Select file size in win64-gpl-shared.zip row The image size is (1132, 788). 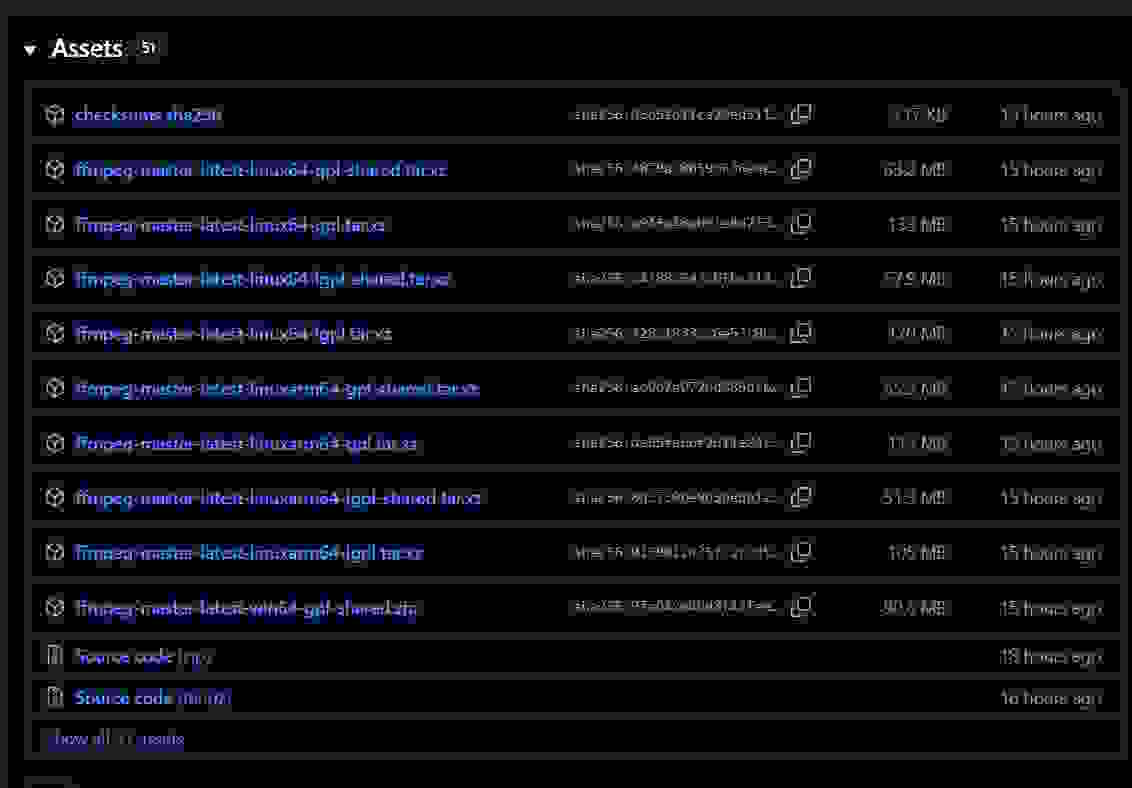point(914,608)
